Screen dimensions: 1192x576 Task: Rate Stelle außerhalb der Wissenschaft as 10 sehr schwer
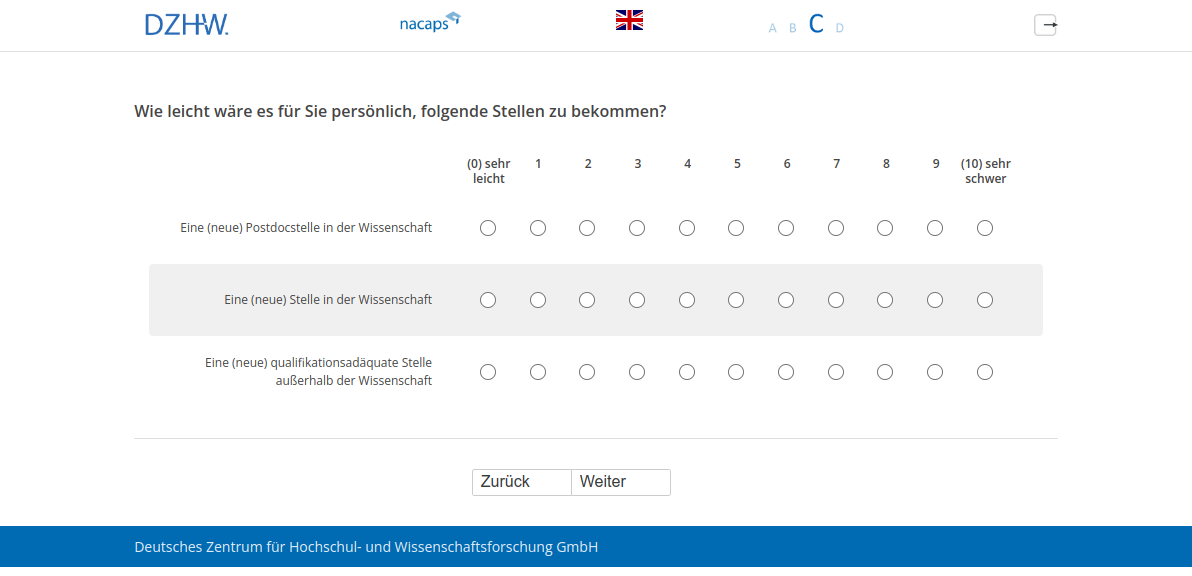click(985, 372)
